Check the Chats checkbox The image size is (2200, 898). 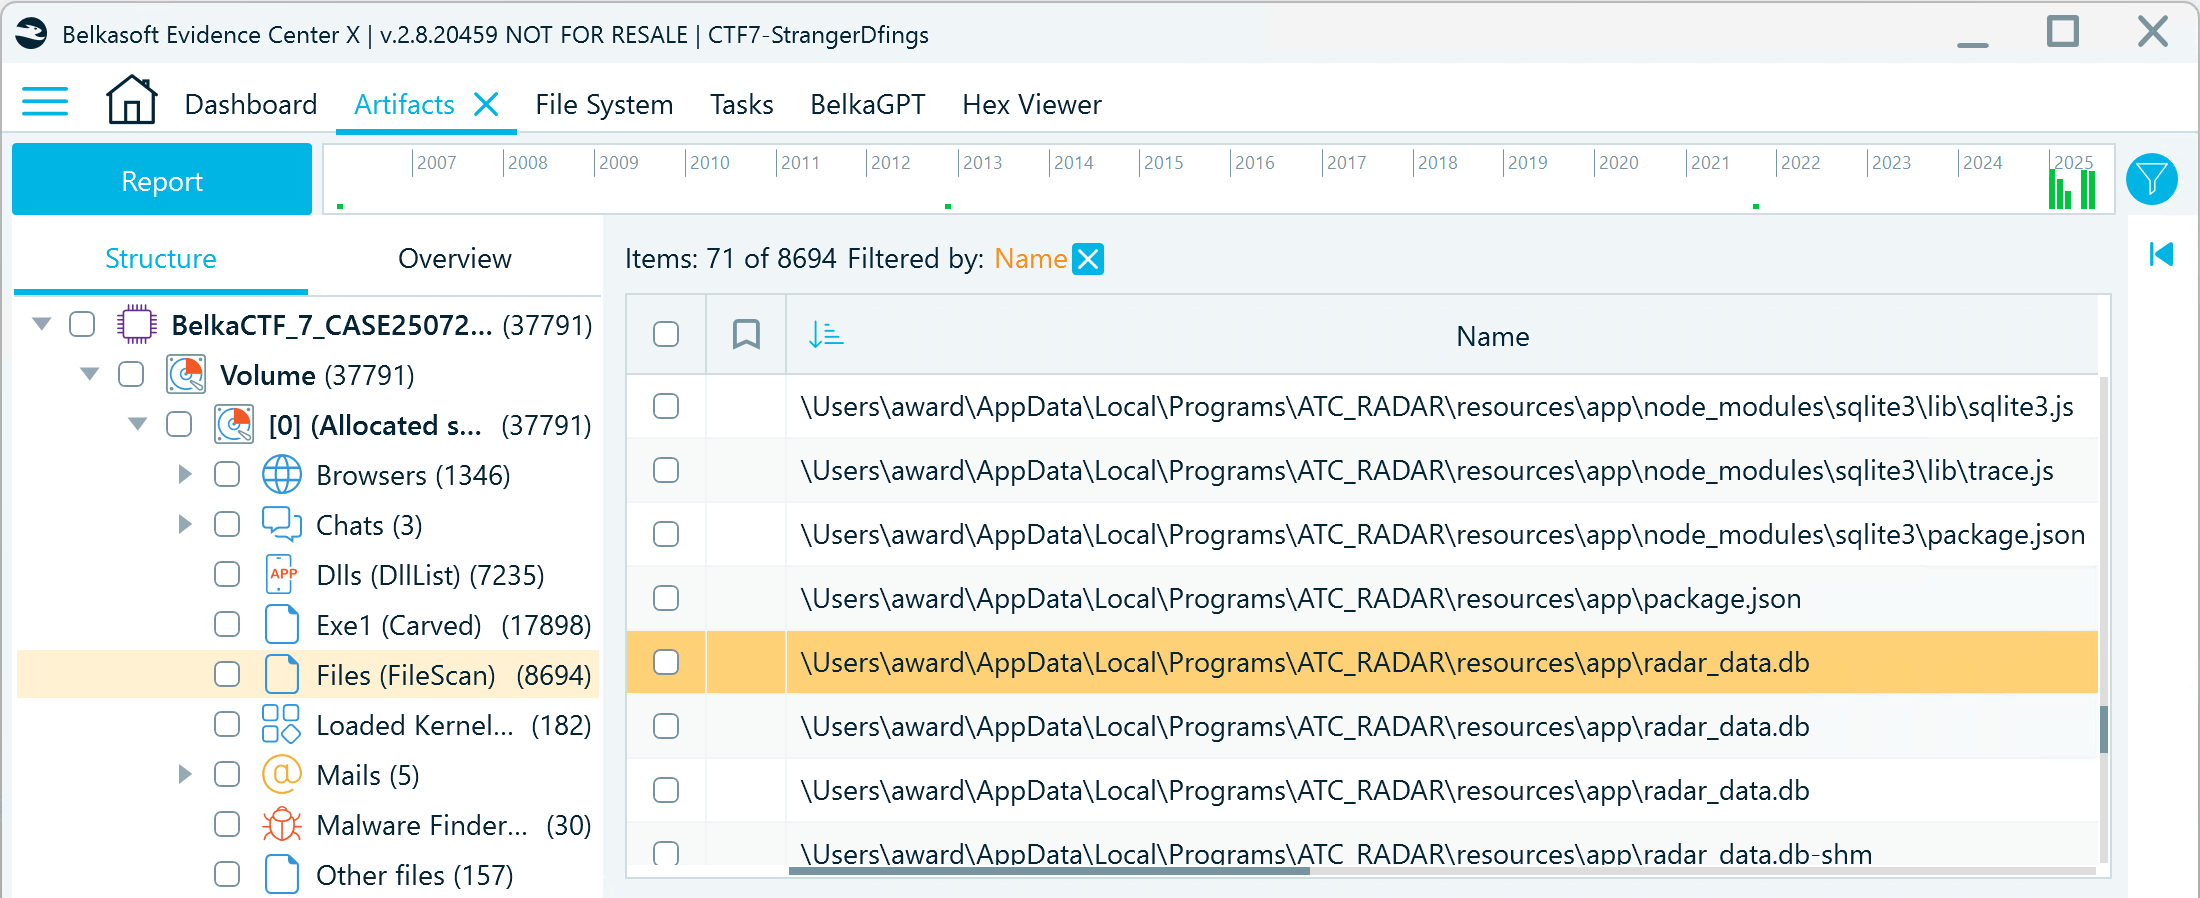click(x=227, y=524)
